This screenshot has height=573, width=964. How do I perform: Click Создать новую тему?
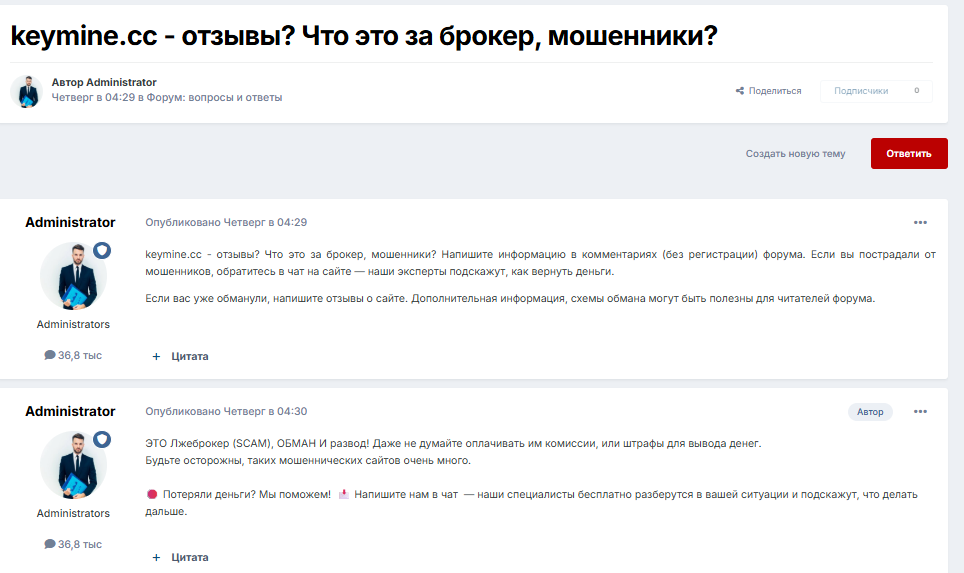(795, 154)
